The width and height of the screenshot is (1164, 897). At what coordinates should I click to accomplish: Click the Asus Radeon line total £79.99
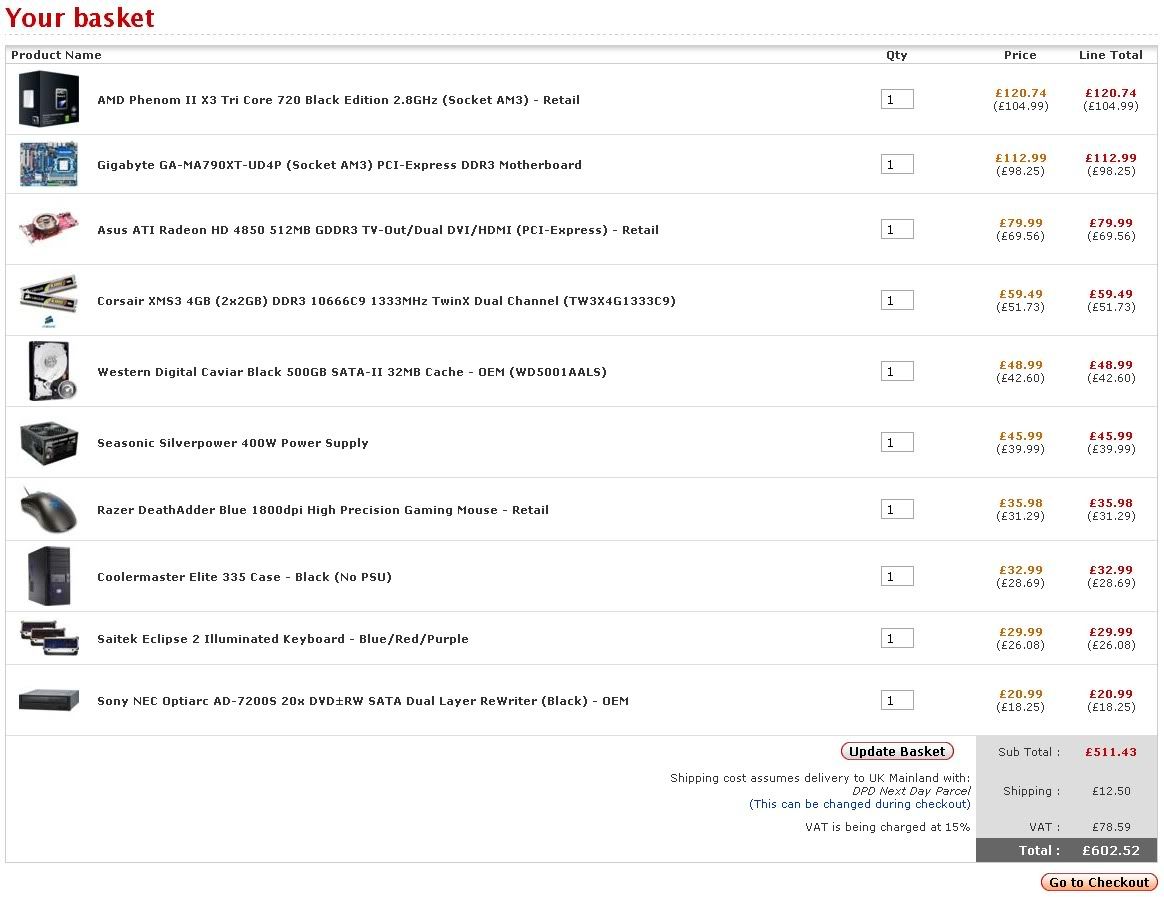[x=1111, y=223]
